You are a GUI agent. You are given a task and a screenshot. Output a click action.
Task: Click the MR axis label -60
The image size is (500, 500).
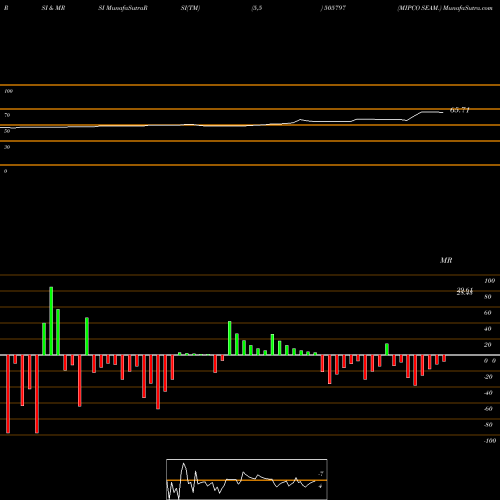(x=488, y=409)
